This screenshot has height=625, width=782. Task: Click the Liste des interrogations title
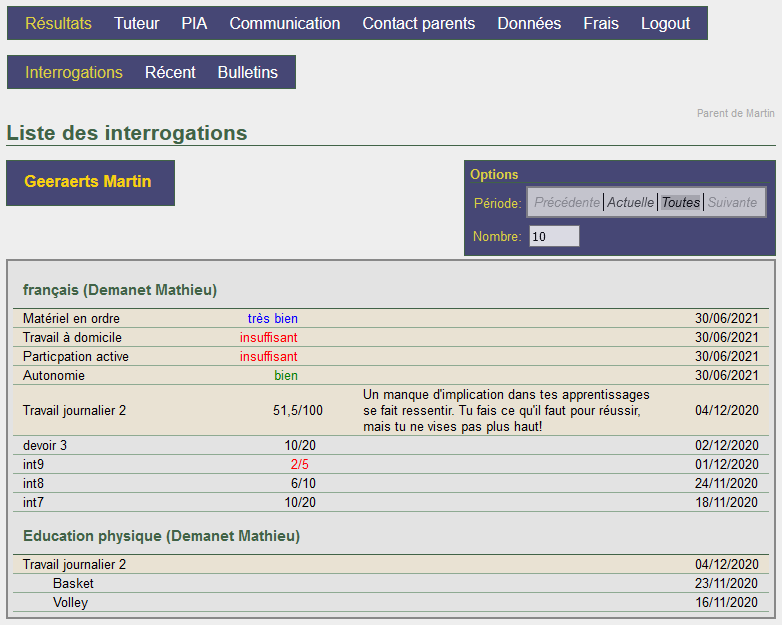click(127, 133)
